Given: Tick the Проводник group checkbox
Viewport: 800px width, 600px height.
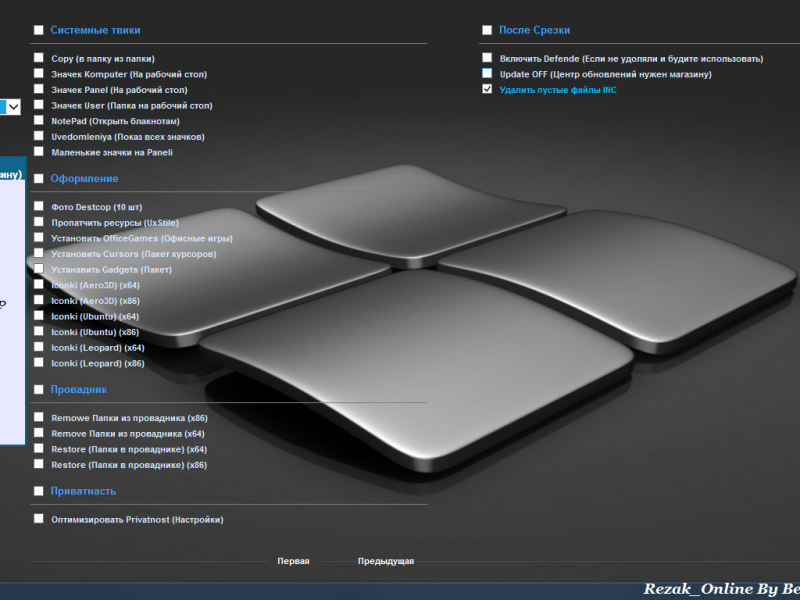Looking at the screenshot, I should (39, 390).
